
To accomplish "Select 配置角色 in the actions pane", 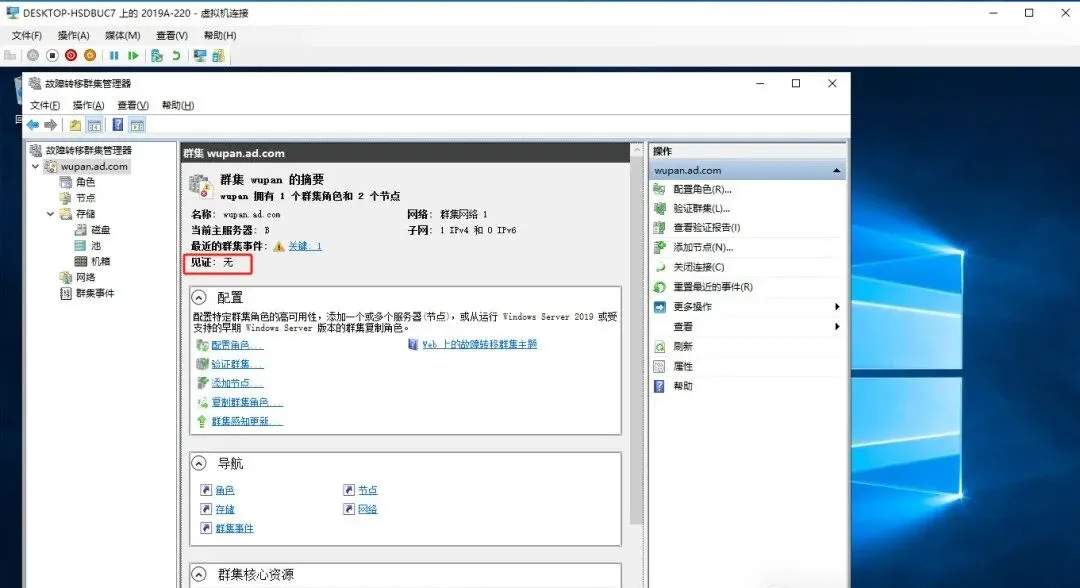I will point(703,189).
